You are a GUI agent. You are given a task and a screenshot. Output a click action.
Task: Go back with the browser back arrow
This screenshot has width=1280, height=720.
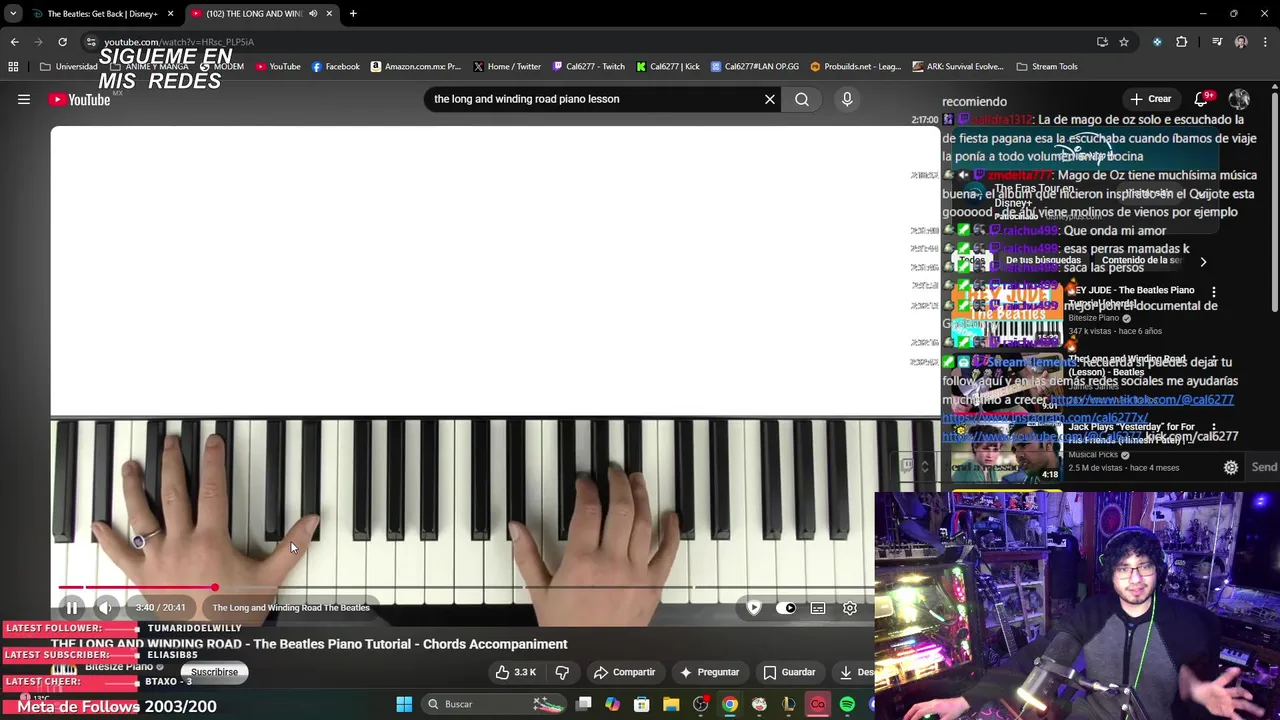[14, 42]
